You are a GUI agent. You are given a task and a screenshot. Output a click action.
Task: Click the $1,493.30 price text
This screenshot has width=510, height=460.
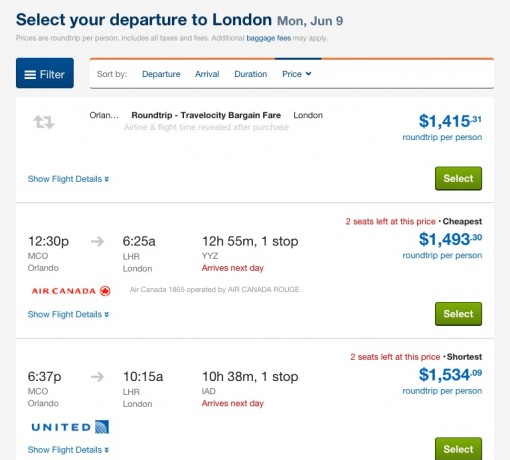click(x=450, y=239)
